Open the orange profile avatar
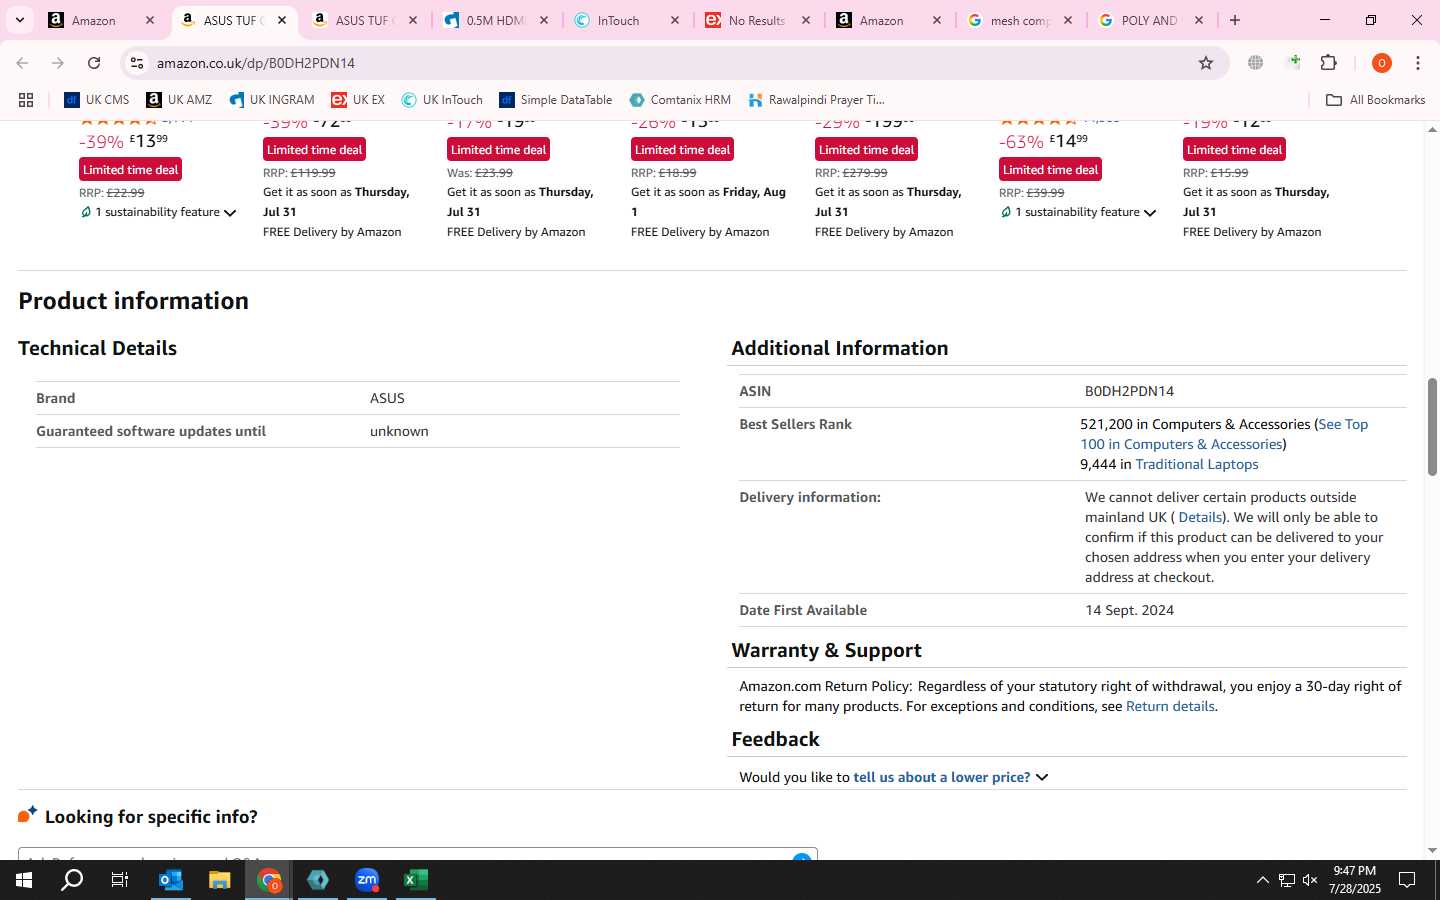This screenshot has height=900, width=1440. click(x=1382, y=63)
